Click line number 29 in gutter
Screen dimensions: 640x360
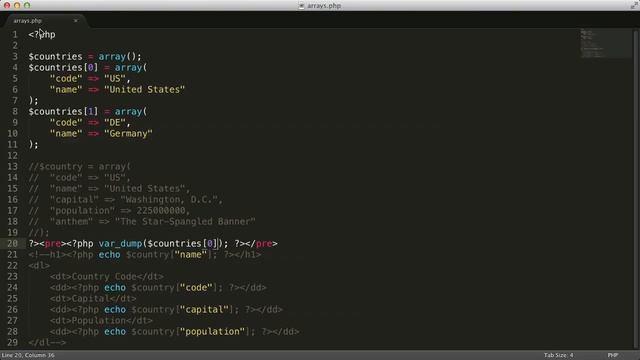(x=12, y=343)
